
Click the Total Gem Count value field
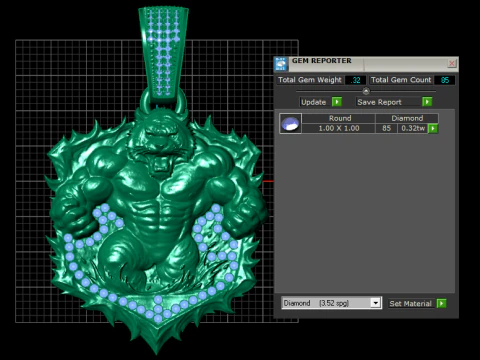[445, 80]
